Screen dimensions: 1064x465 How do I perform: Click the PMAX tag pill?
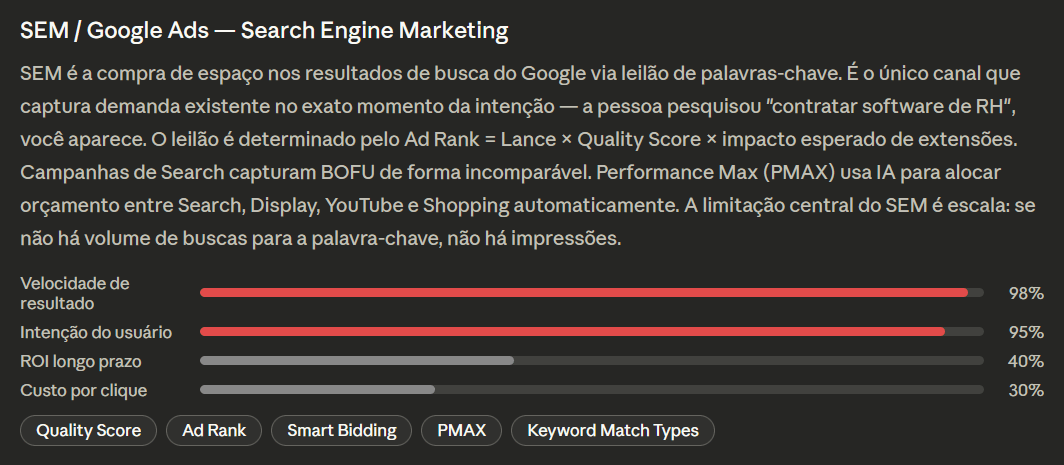click(461, 430)
